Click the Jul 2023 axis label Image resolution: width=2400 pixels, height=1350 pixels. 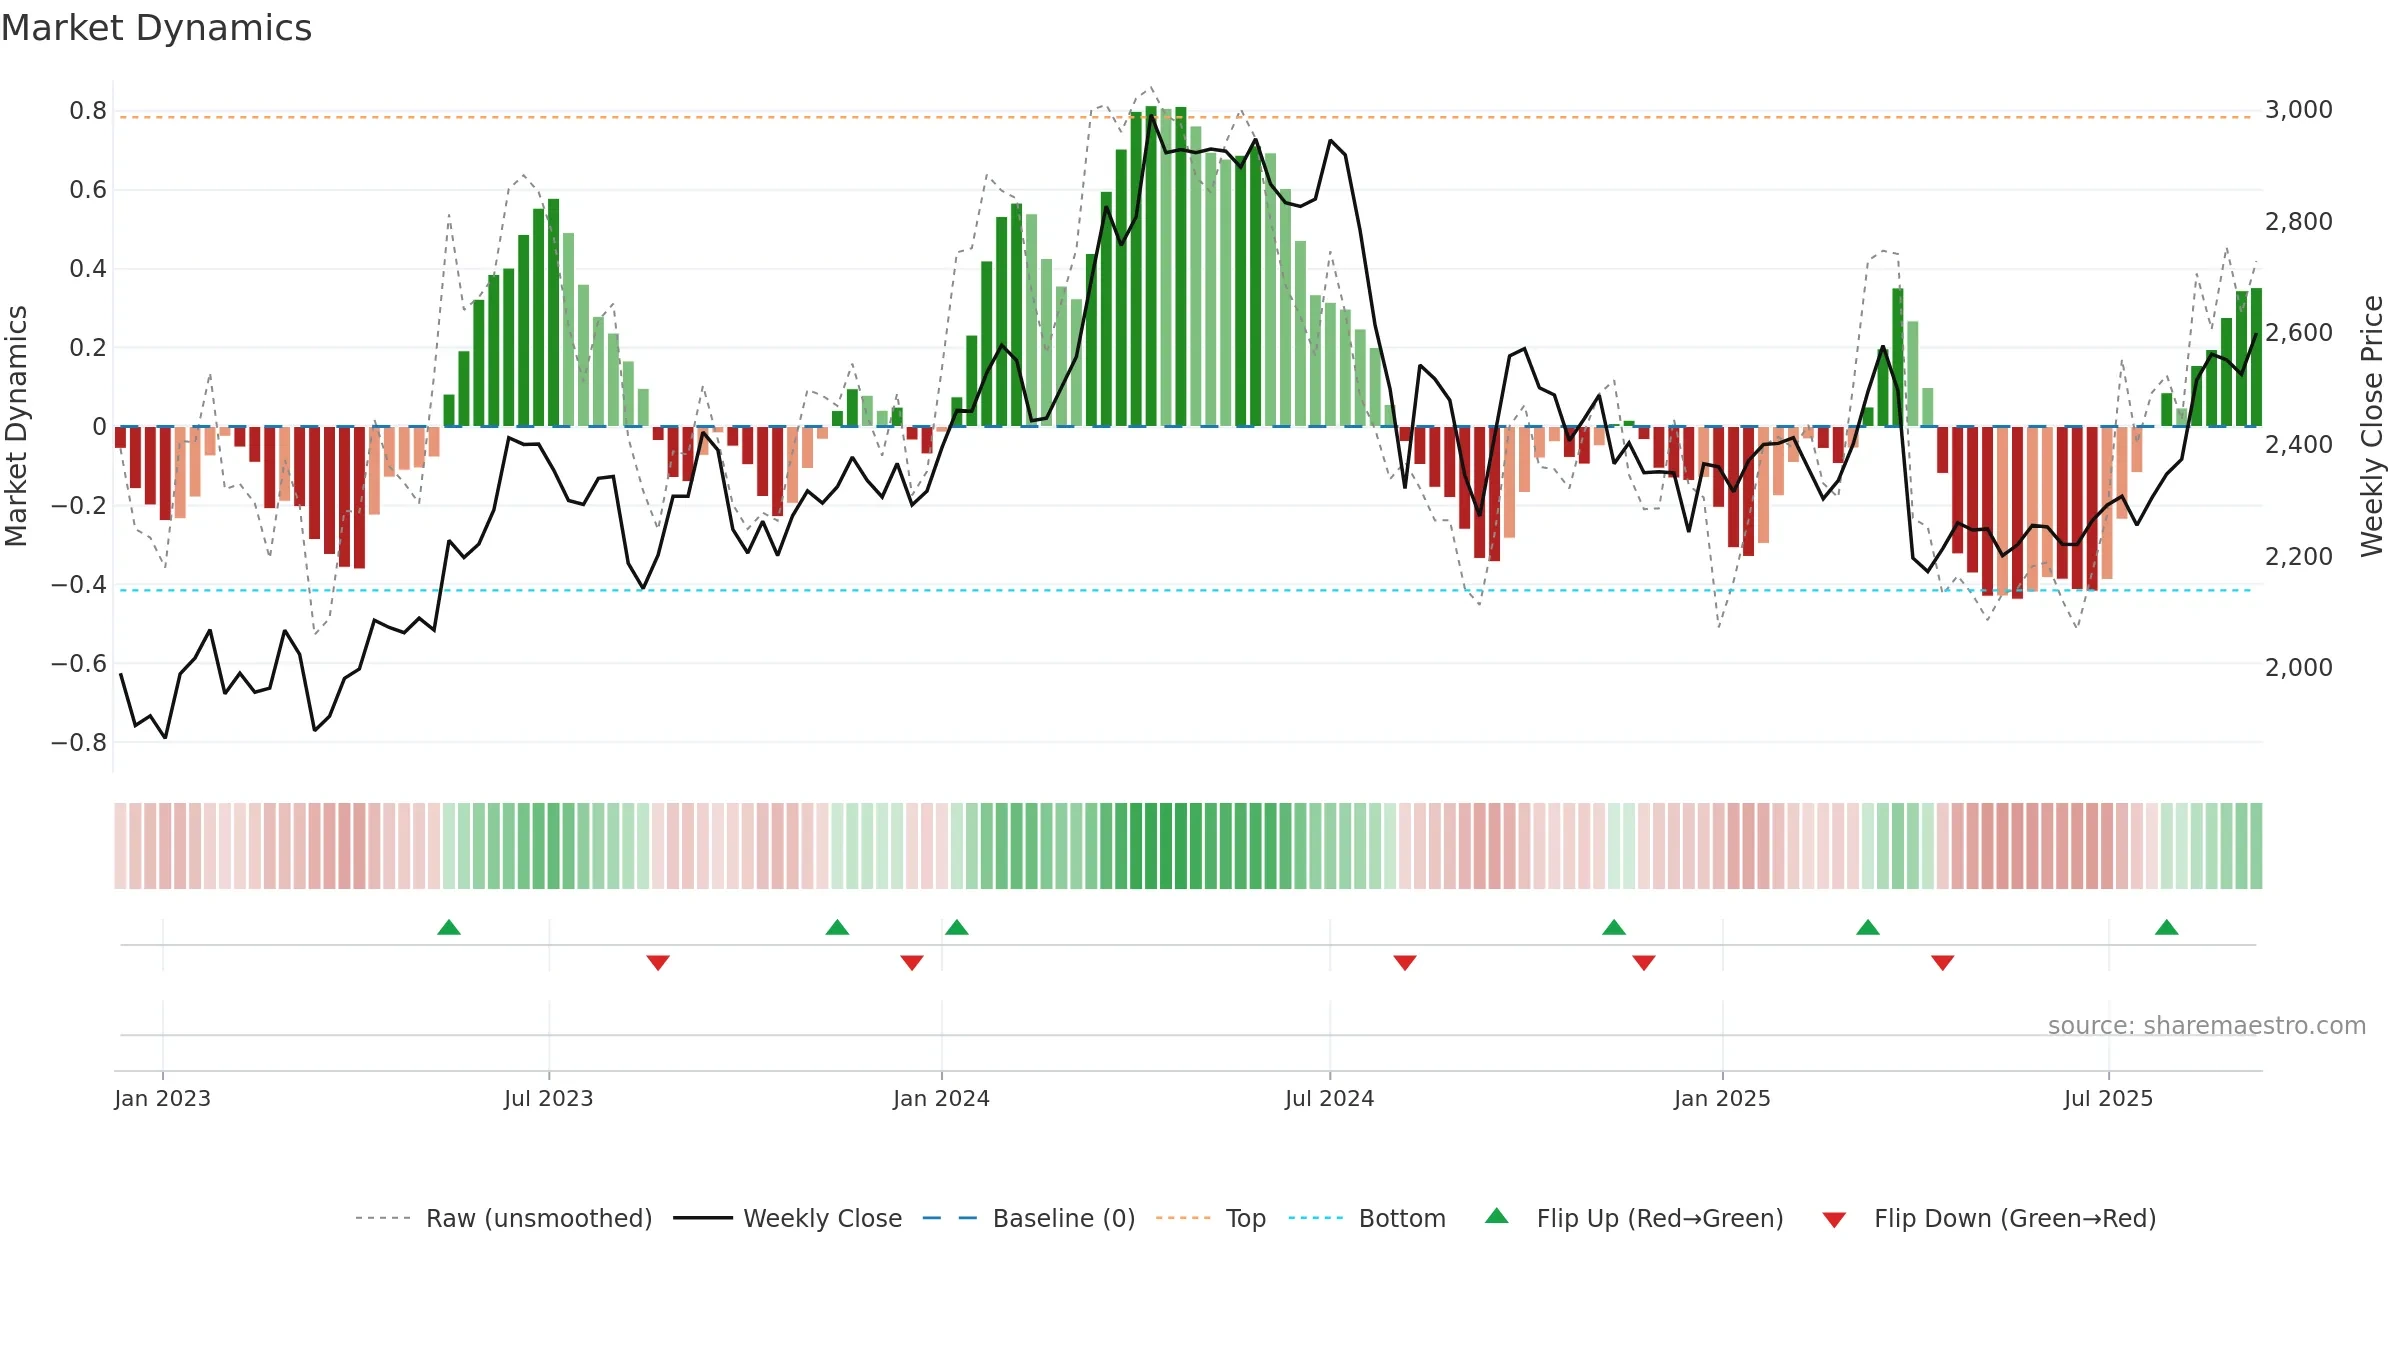coord(549,1098)
